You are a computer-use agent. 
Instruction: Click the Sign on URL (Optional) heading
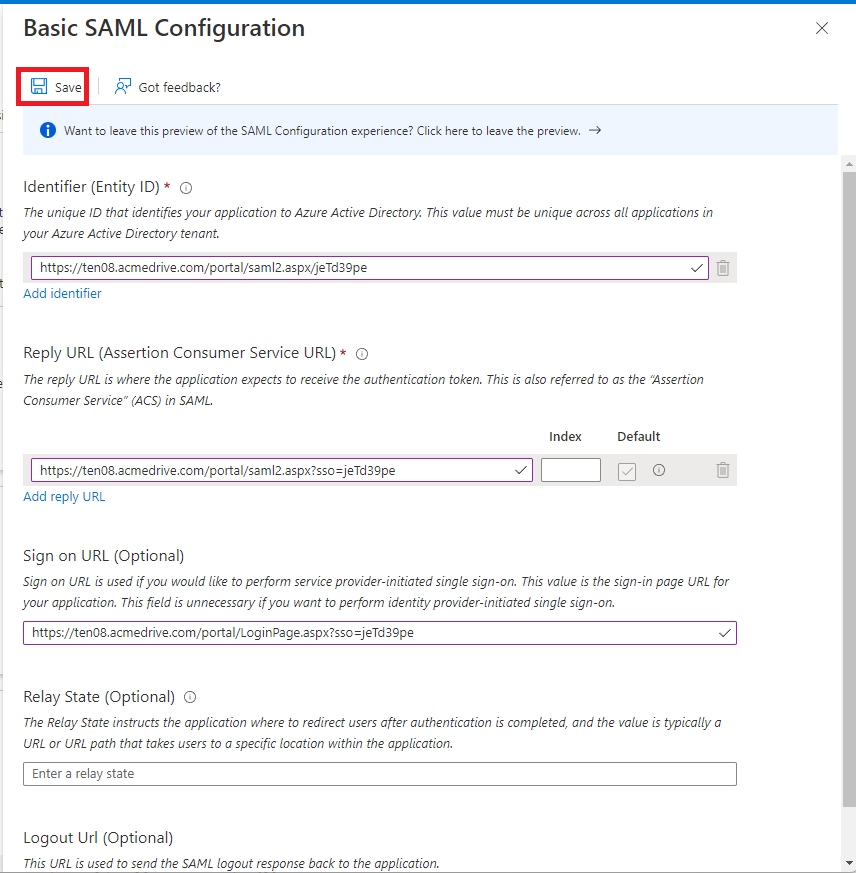pyautogui.click(x=104, y=556)
